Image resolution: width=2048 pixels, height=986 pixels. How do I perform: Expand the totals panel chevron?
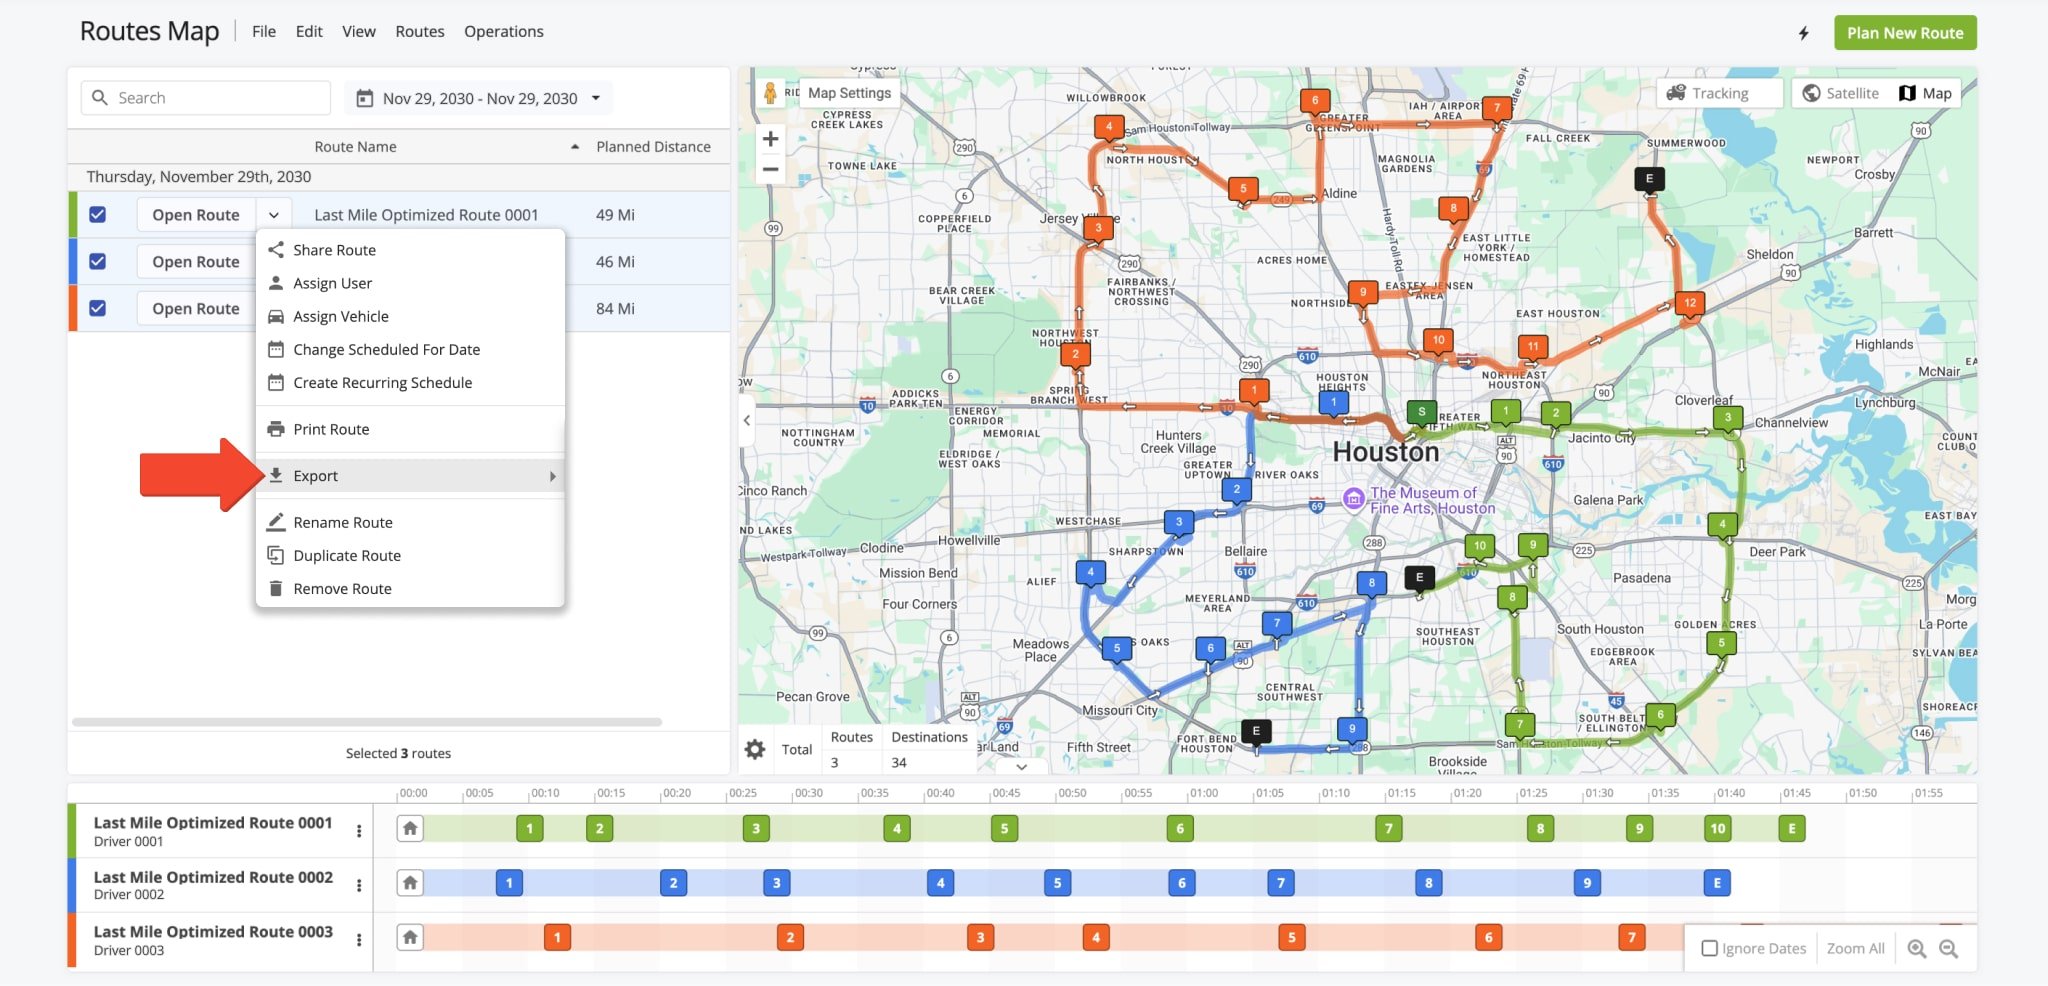1021,767
